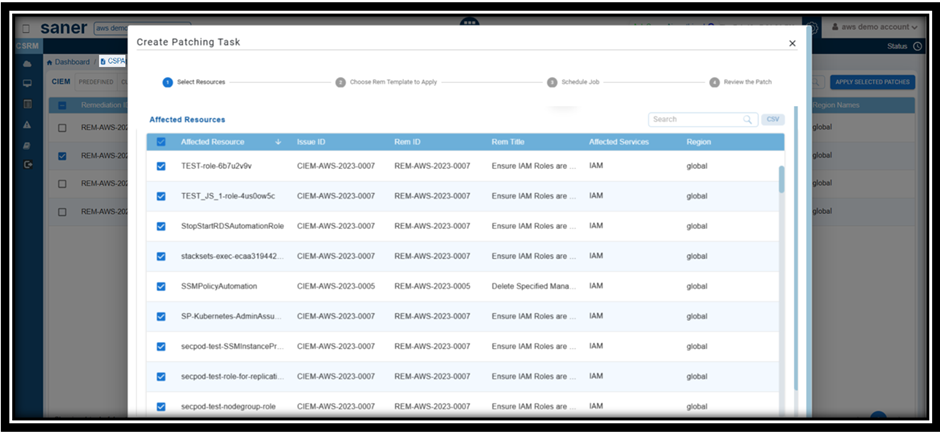This screenshot has height=434, width=940.
Task: Toggle select-all checkbox in Affected Resources header
Action: pyautogui.click(x=161, y=142)
